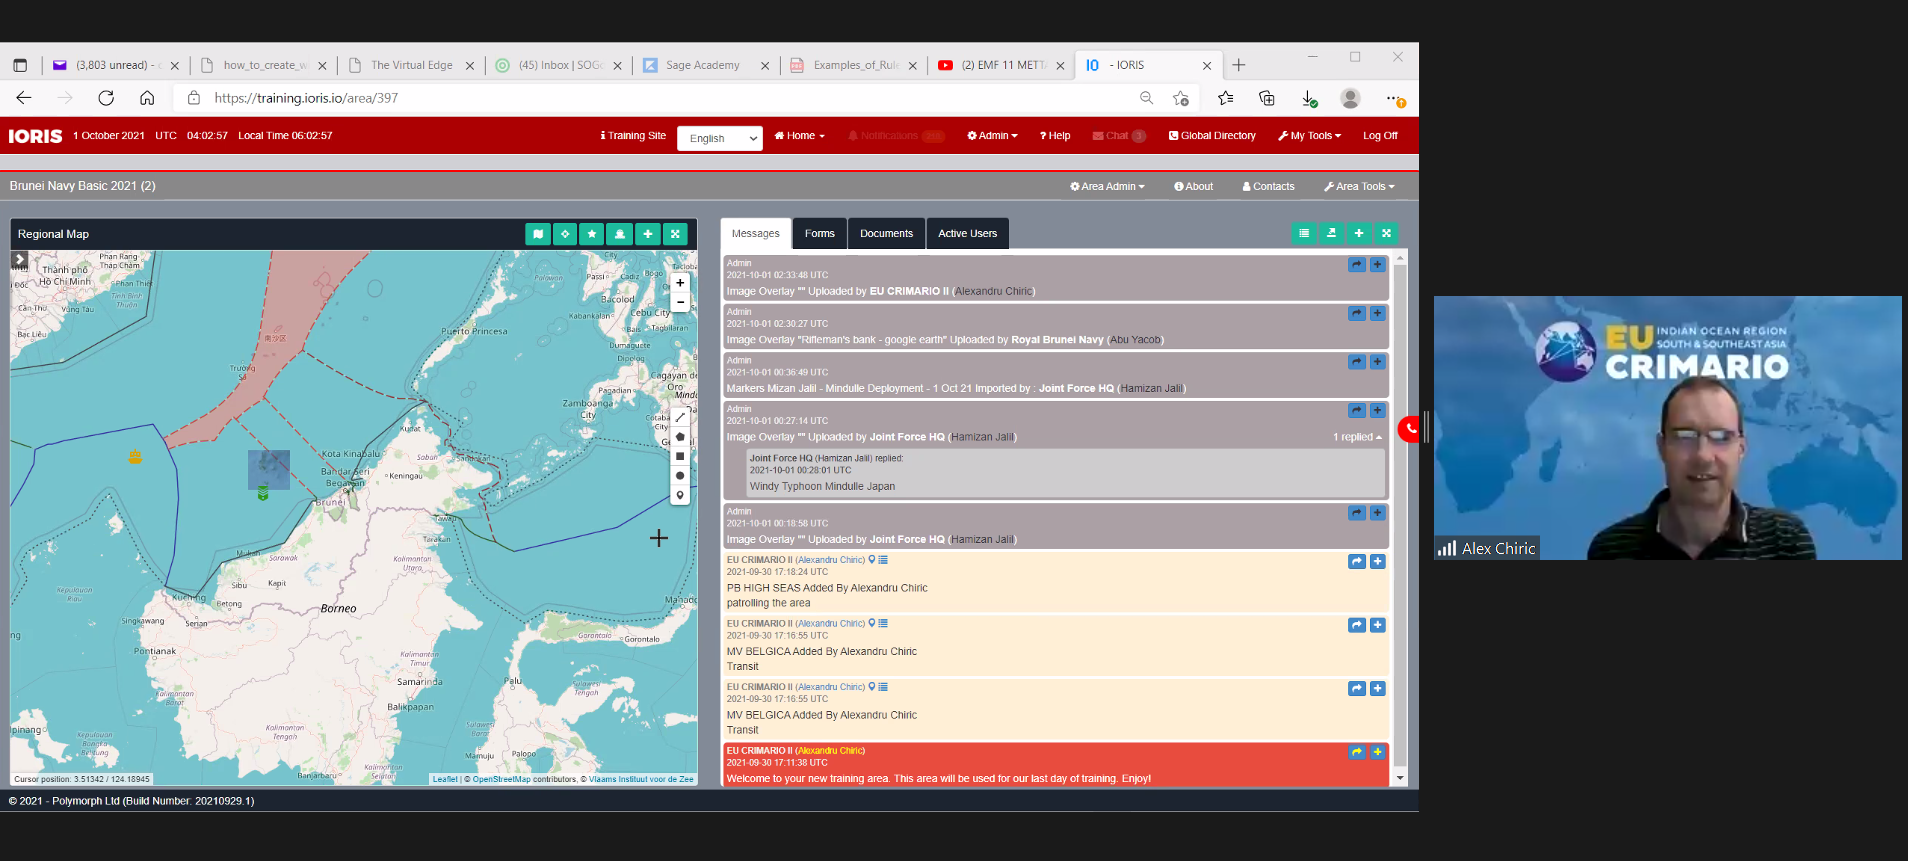Viewport: 1908px width, 861px height.
Task: Select the place marker map tool
Action: click(680, 495)
